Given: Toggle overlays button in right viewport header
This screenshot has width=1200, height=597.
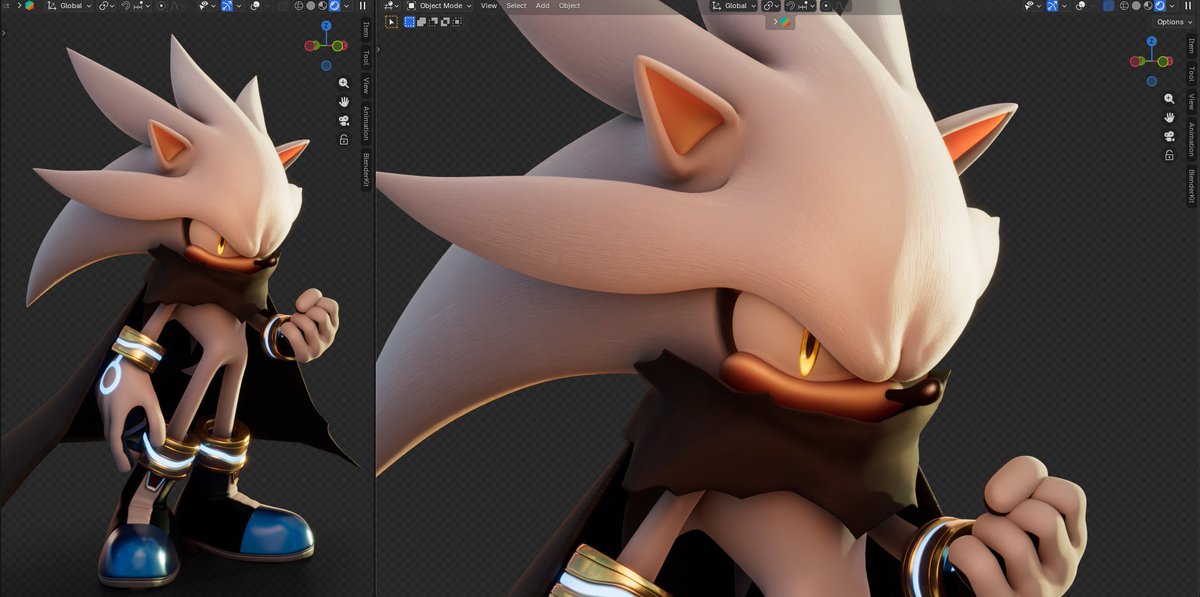Looking at the screenshot, I should click(x=1081, y=6).
